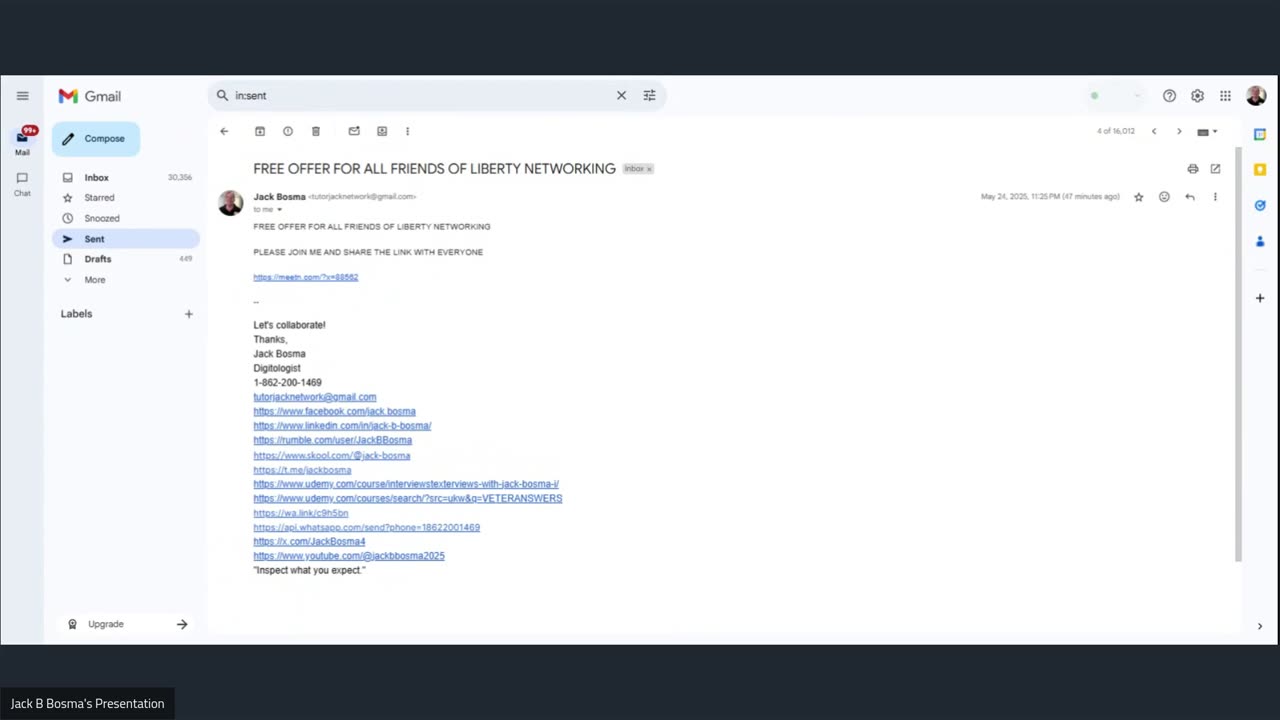Open Chat section in left rail
This screenshot has height=720, width=1280.
point(22,183)
